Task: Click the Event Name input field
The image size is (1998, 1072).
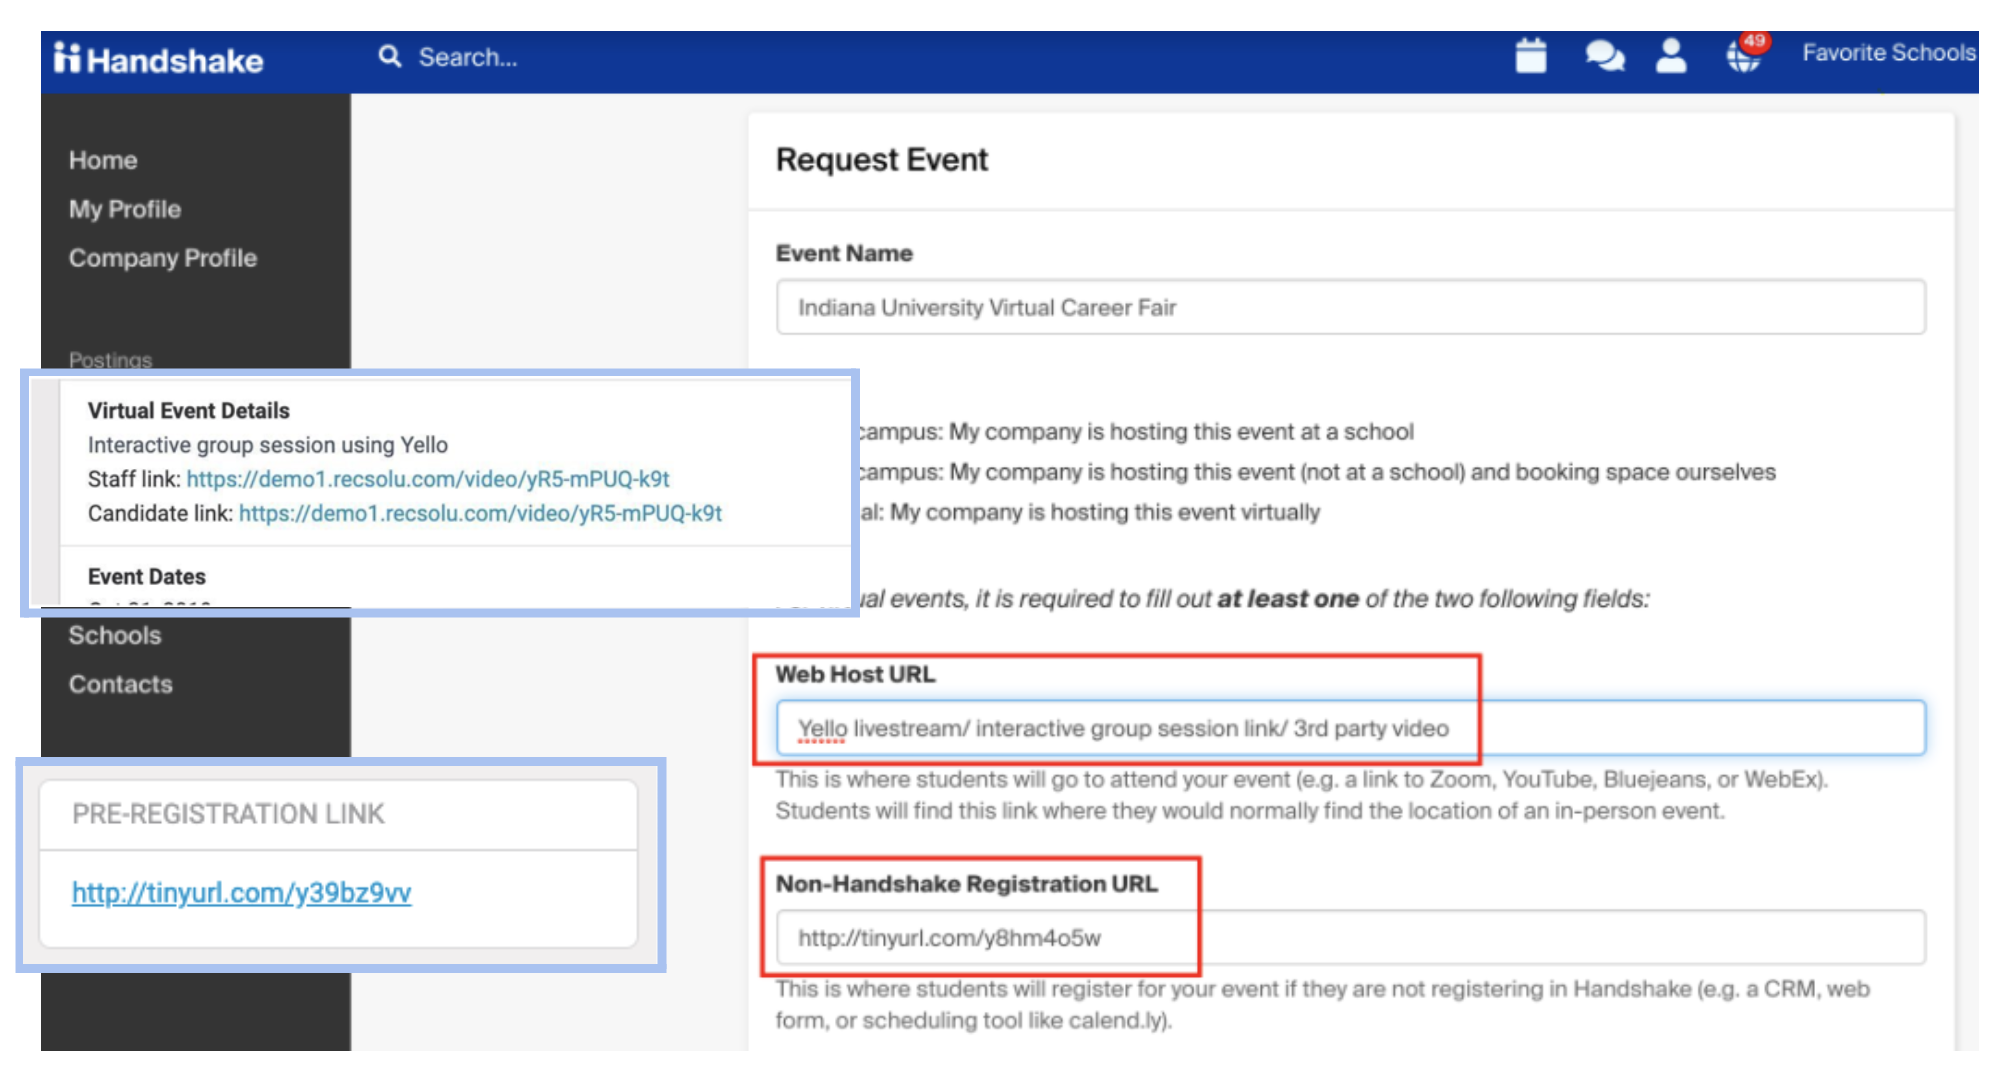Action: (x=1350, y=307)
